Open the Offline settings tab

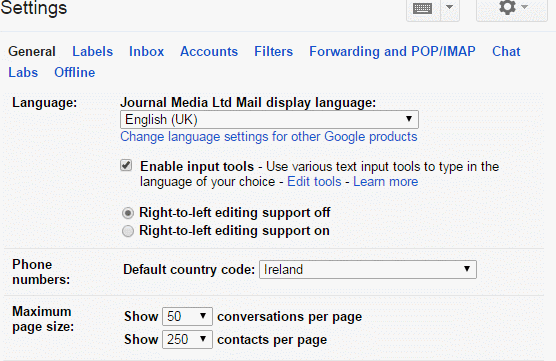tap(74, 72)
